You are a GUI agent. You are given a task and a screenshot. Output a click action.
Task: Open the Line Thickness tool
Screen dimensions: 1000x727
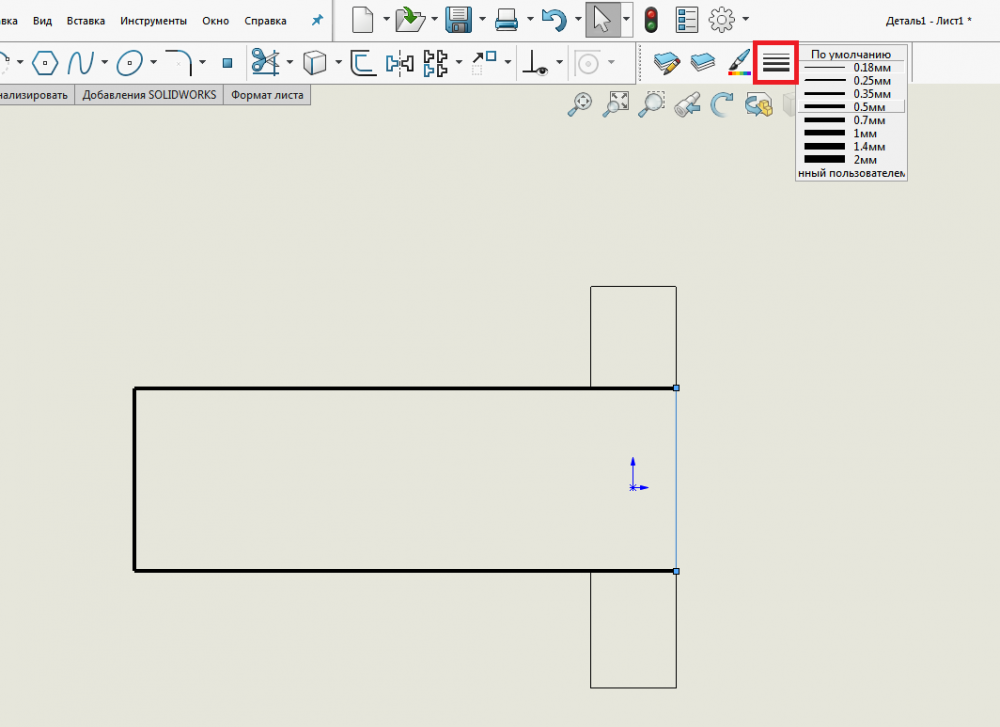[776, 63]
